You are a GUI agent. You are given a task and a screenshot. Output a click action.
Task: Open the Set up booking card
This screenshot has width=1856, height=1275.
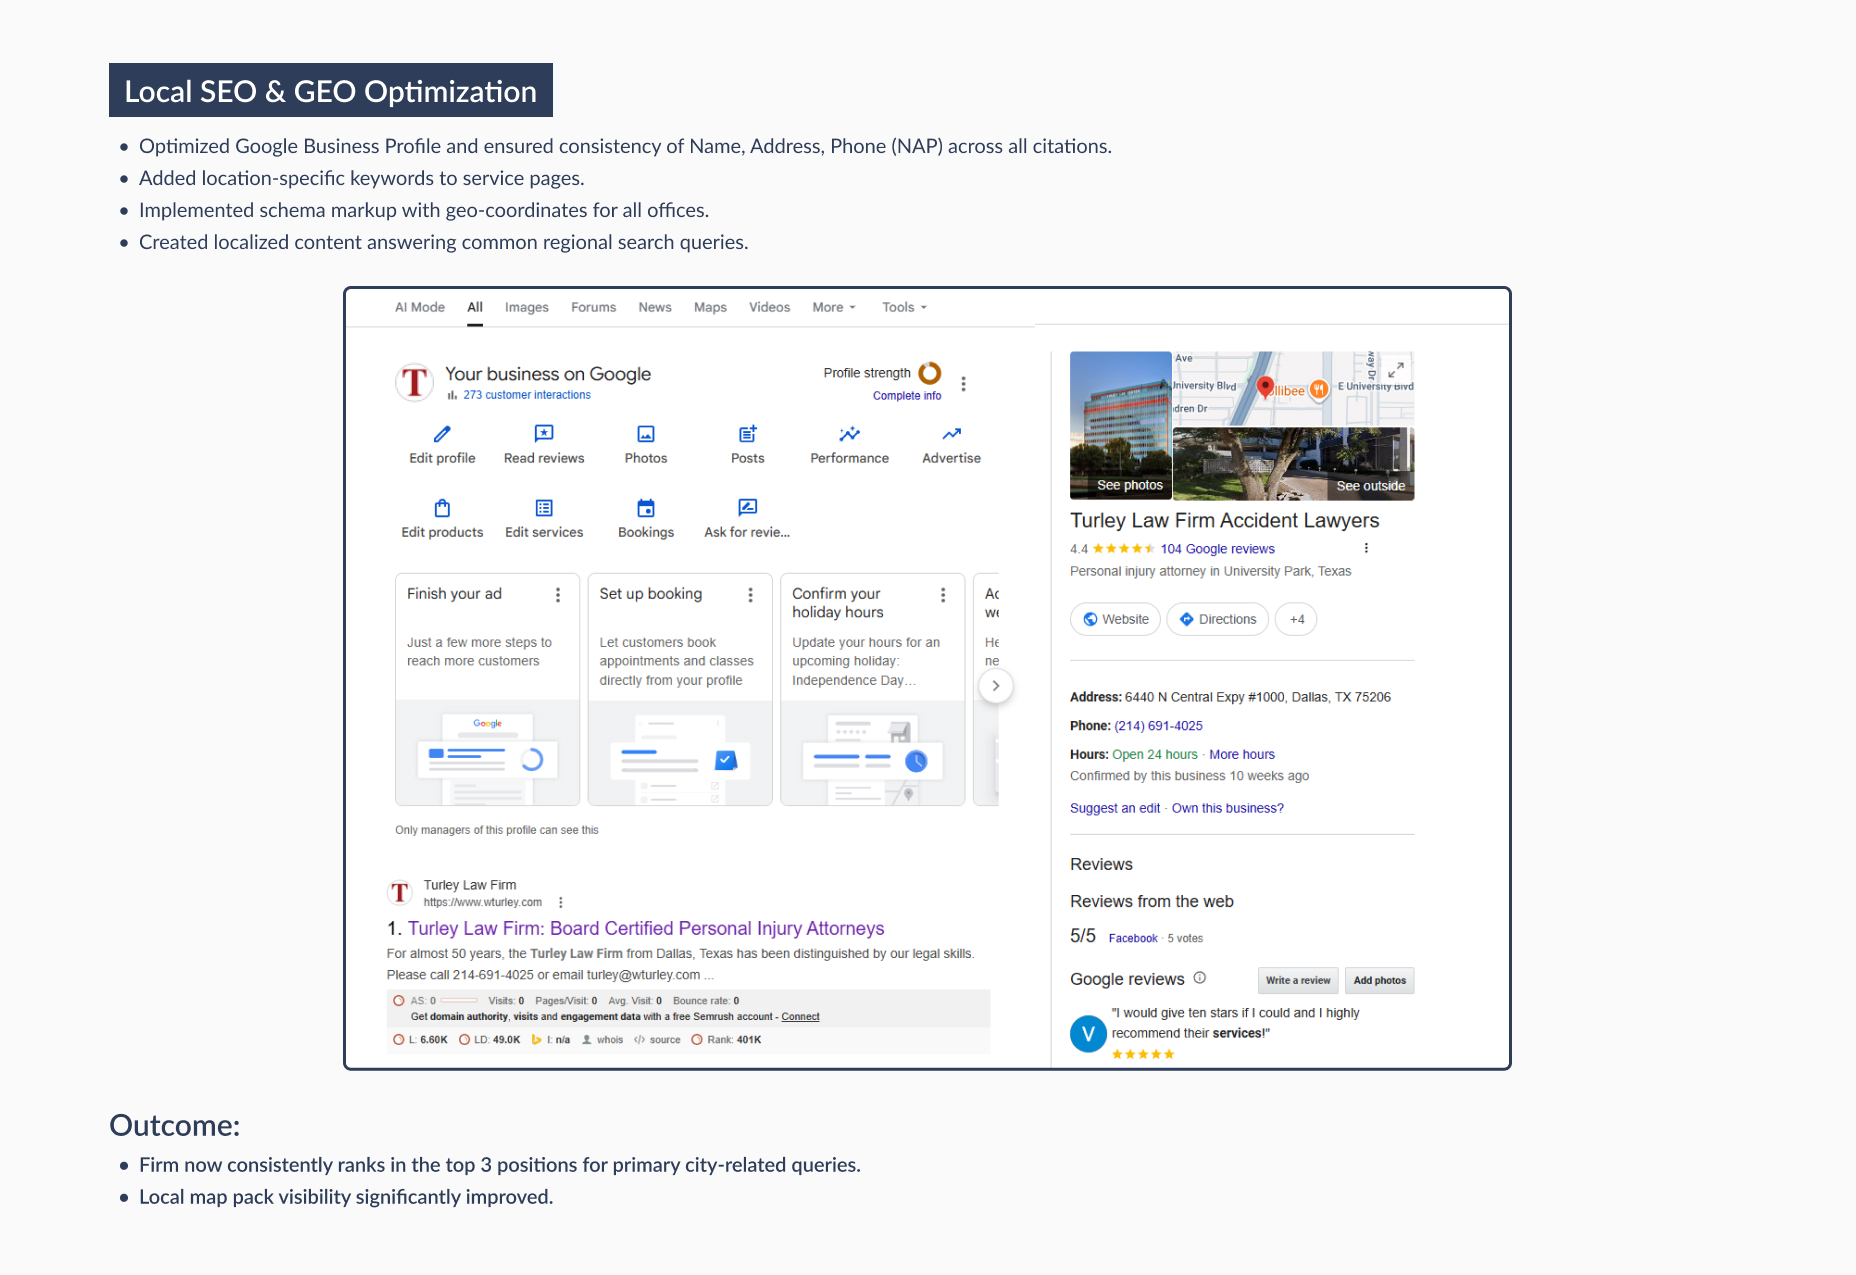pyautogui.click(x=680, y=689)
